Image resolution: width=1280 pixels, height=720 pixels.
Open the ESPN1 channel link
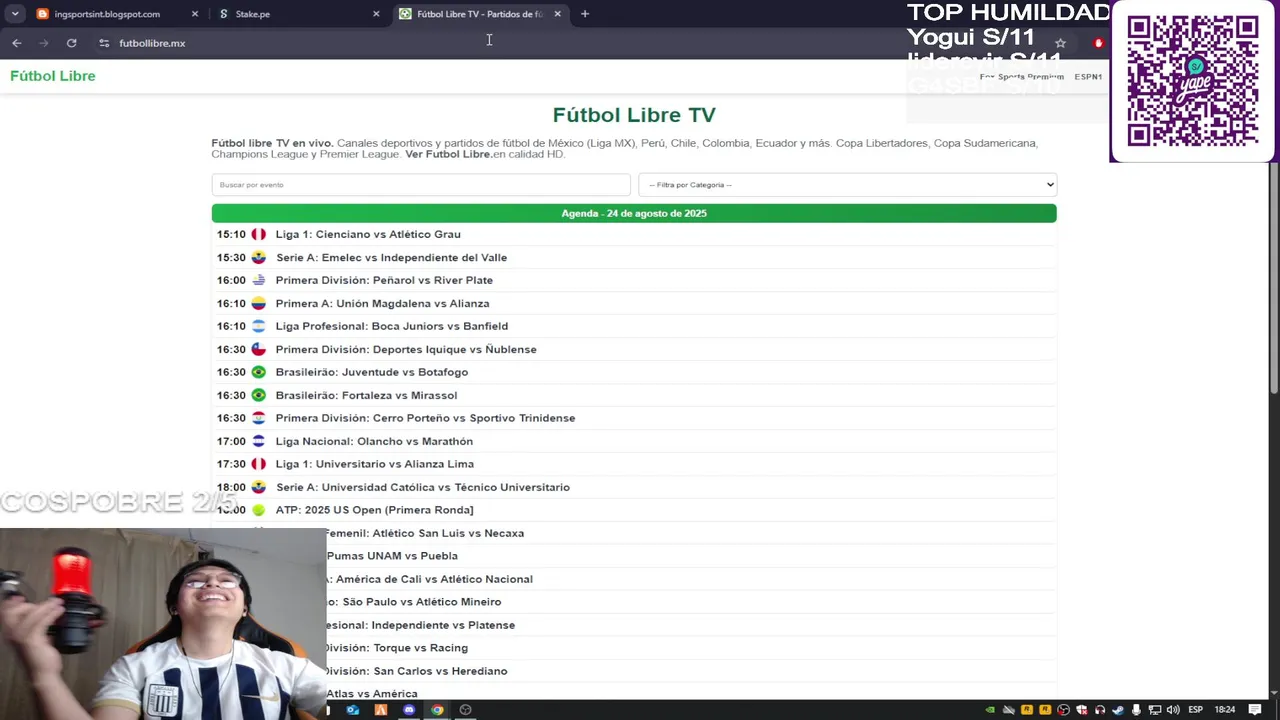(x=1088, y=77)
